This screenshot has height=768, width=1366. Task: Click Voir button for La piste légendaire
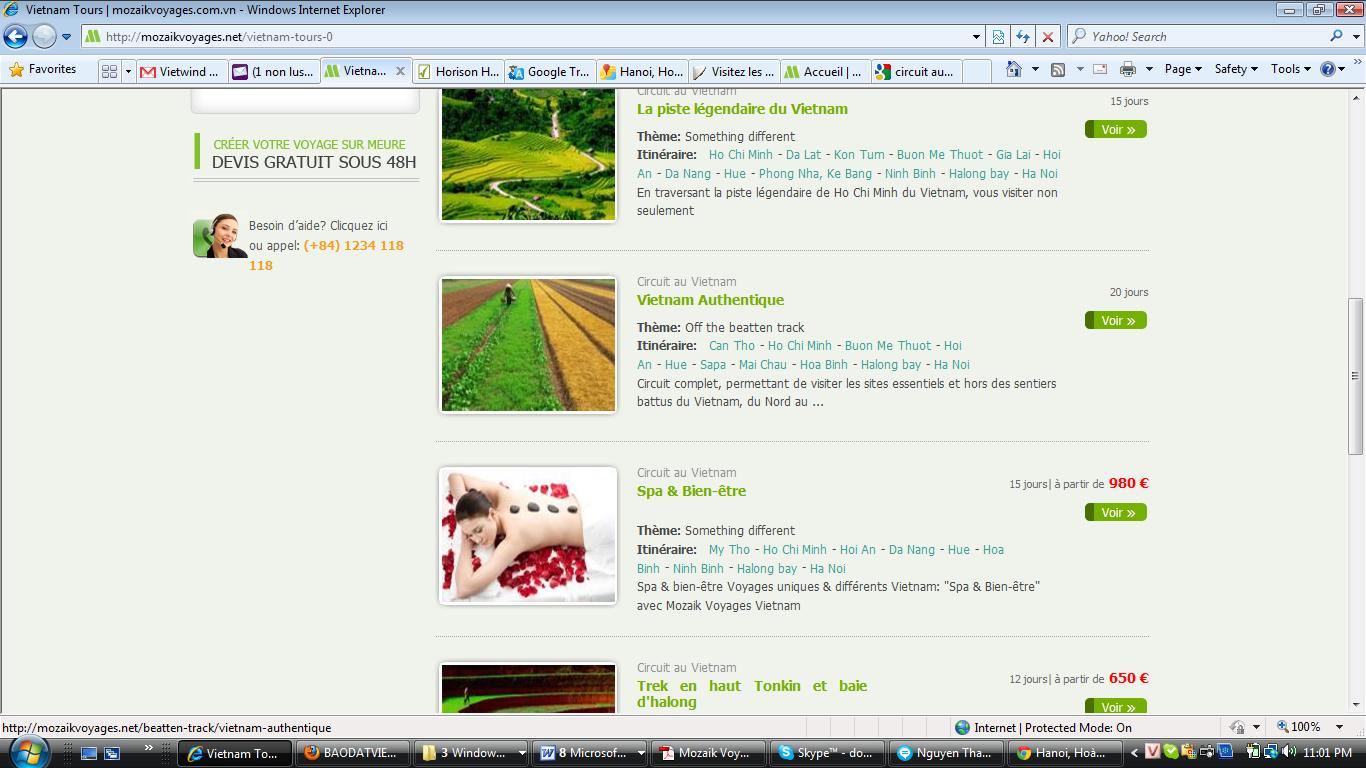click(1115, 129)
